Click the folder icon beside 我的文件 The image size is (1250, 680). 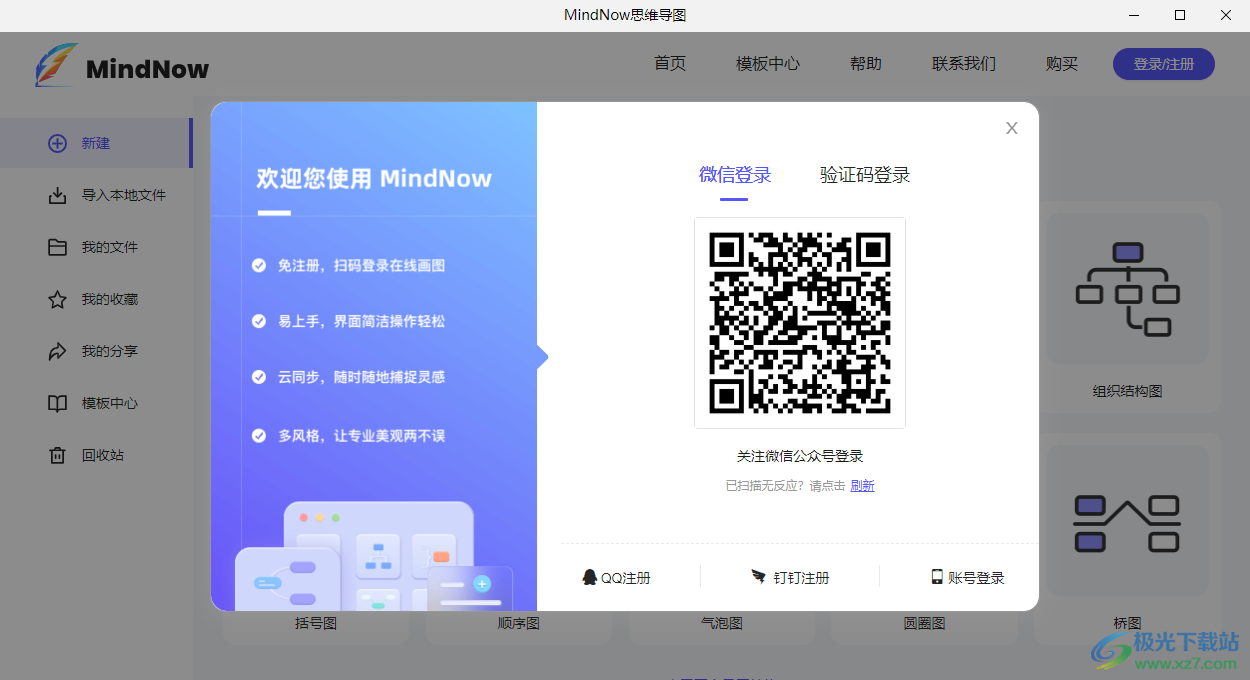tap(58, 247)
